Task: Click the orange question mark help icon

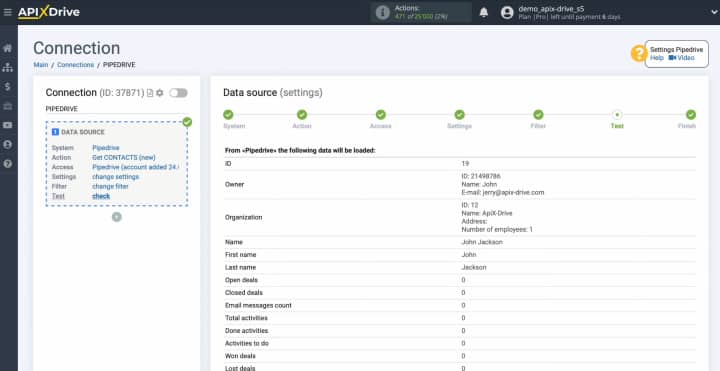Action: click(x=639, y=54)
